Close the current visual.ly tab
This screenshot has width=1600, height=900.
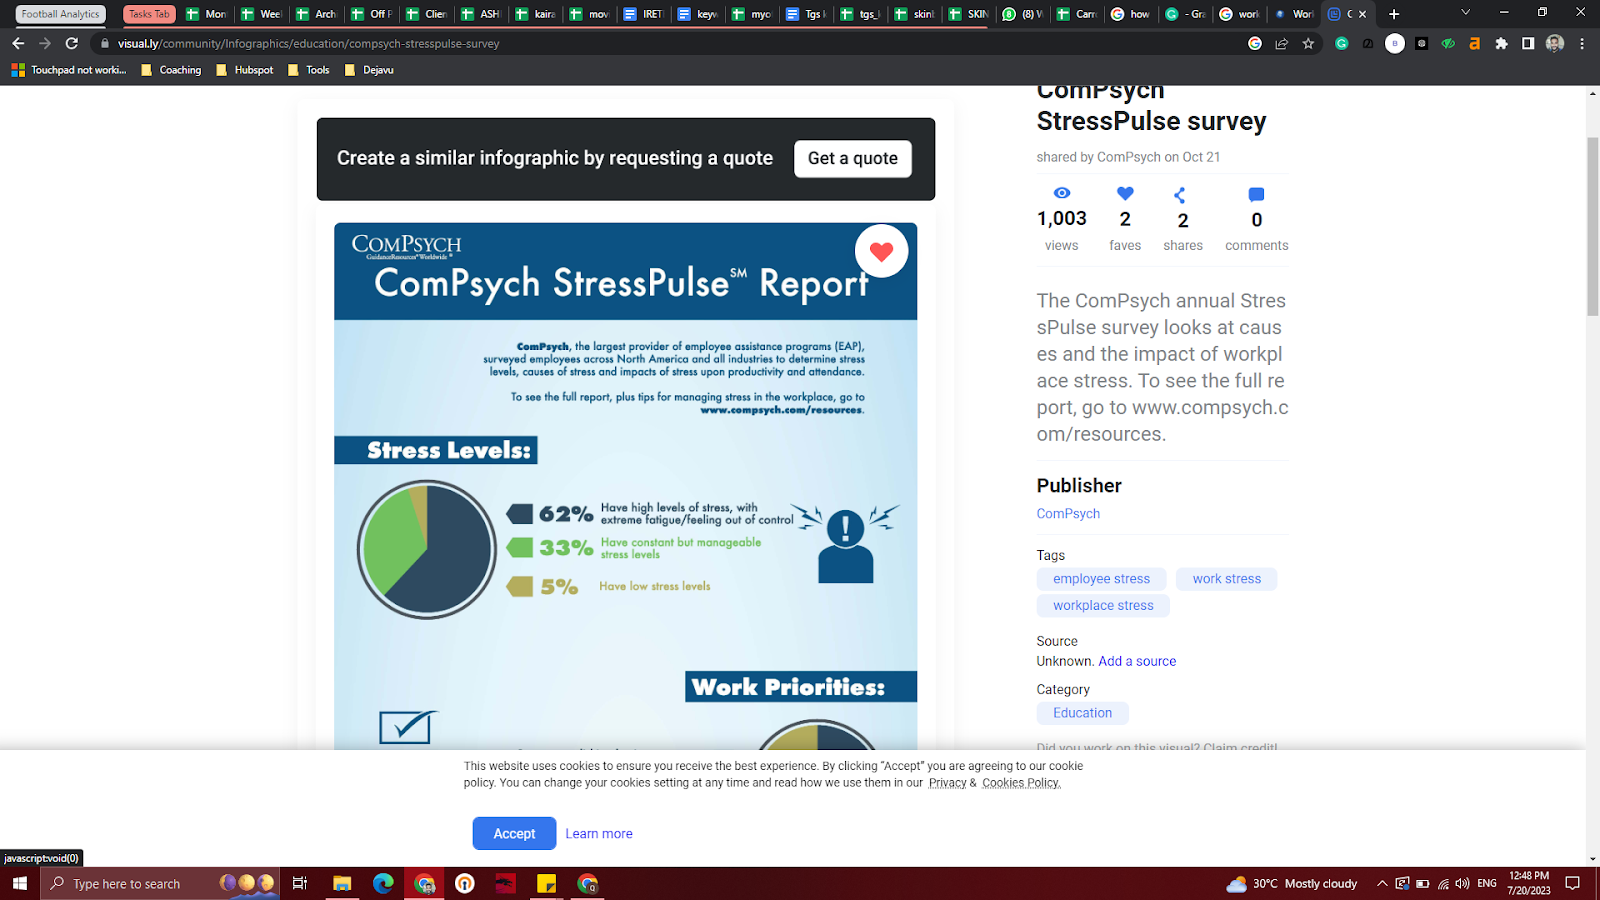(x=1362, y=14)
